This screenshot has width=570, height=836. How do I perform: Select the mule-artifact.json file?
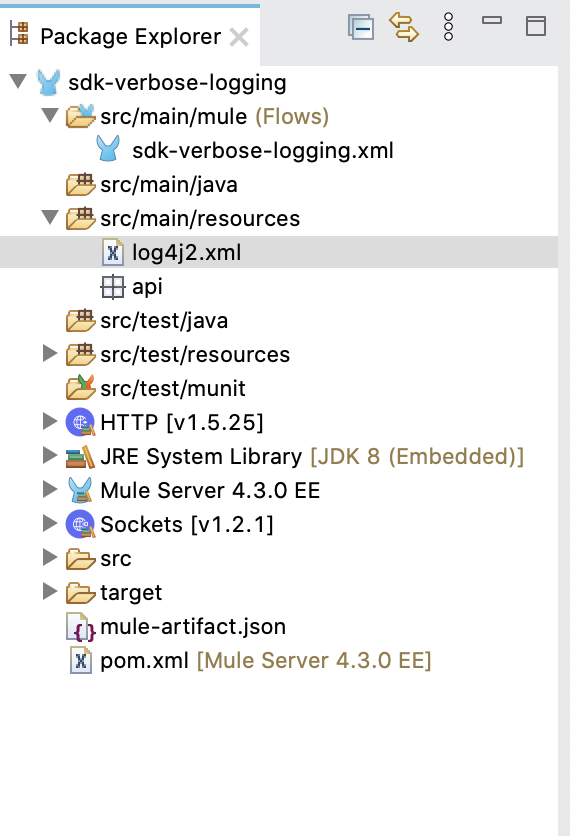click(x=193, y=627)
